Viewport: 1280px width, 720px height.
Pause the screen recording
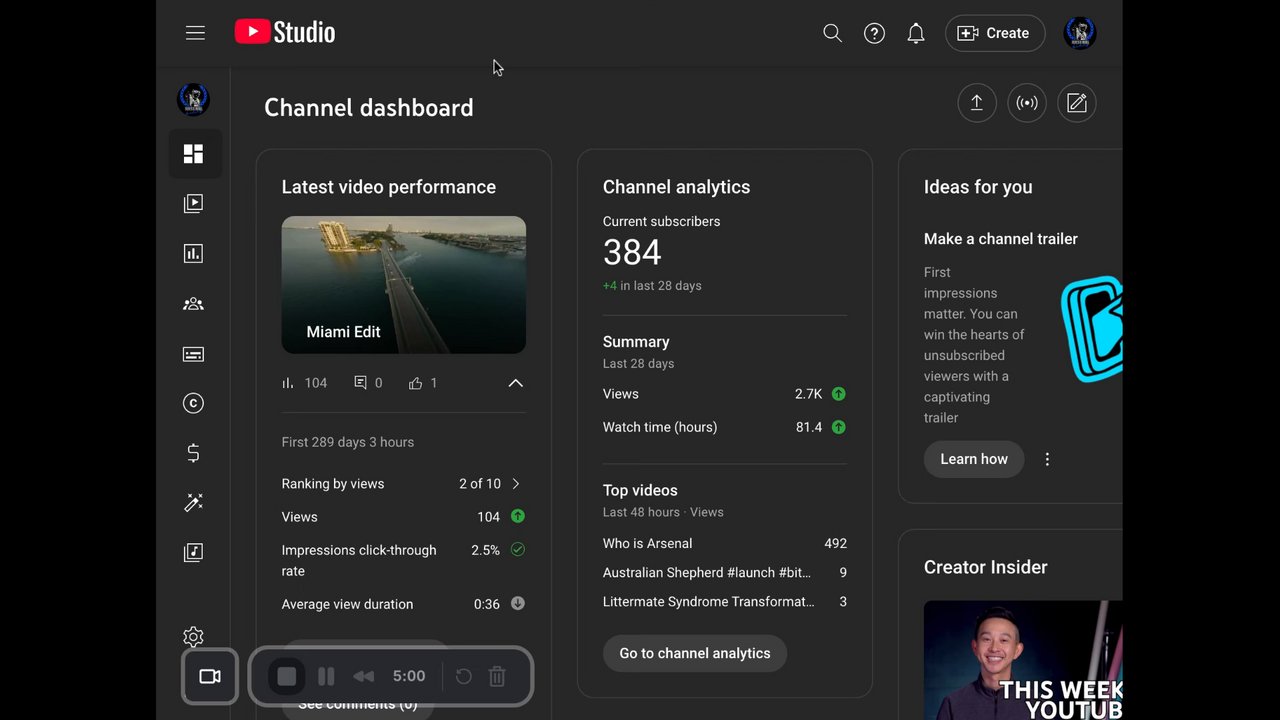click(x=326, y=677)
